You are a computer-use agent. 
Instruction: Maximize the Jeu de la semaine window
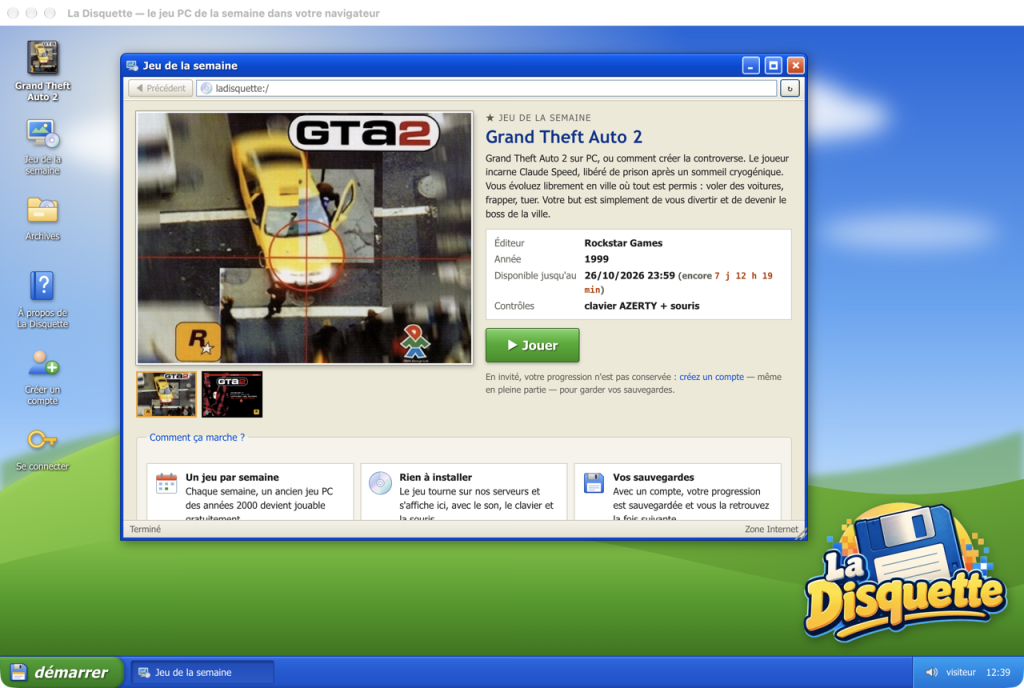click(773, 65)
